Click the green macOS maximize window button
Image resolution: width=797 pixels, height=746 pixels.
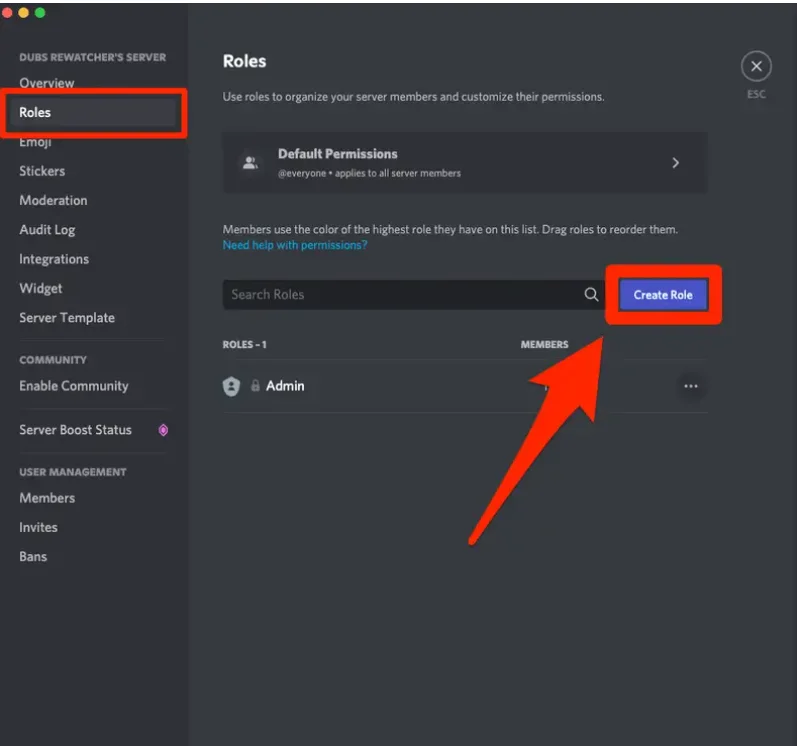coord(40,13)
